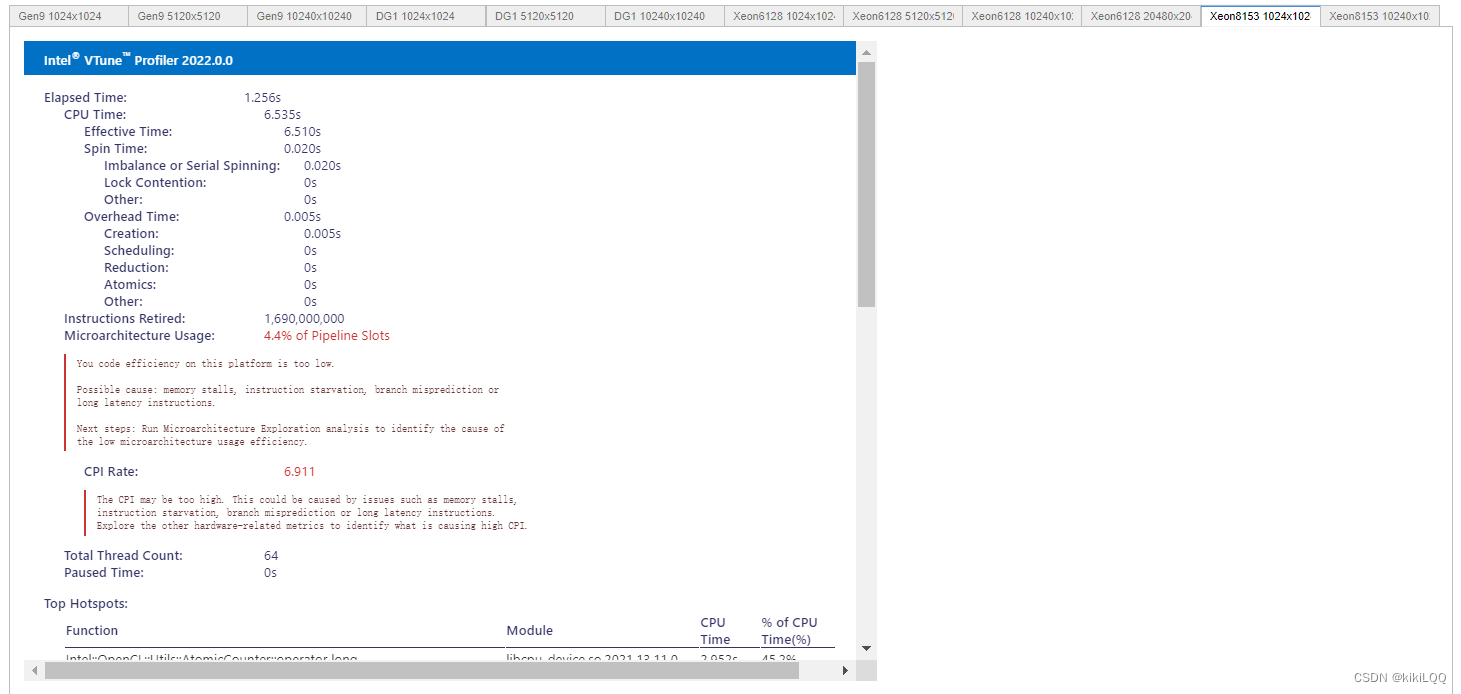1461x694 pixels.
Task: Click the % of CPU Time(%) column header
Action: click(789, 631)
